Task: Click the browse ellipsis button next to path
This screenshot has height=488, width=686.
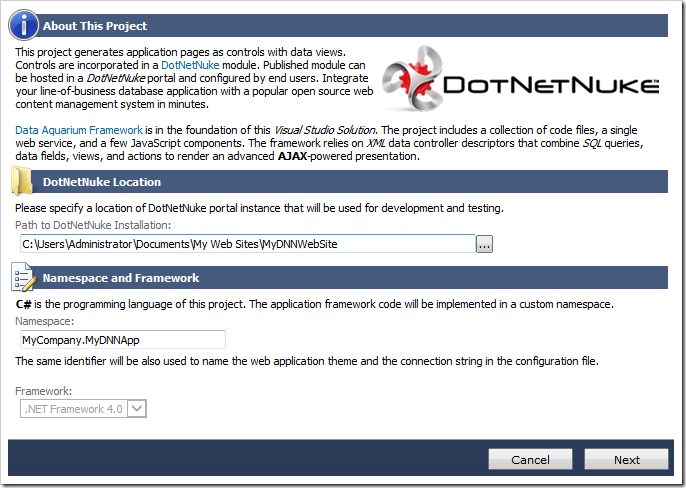Action: click(x=484, y=244)
